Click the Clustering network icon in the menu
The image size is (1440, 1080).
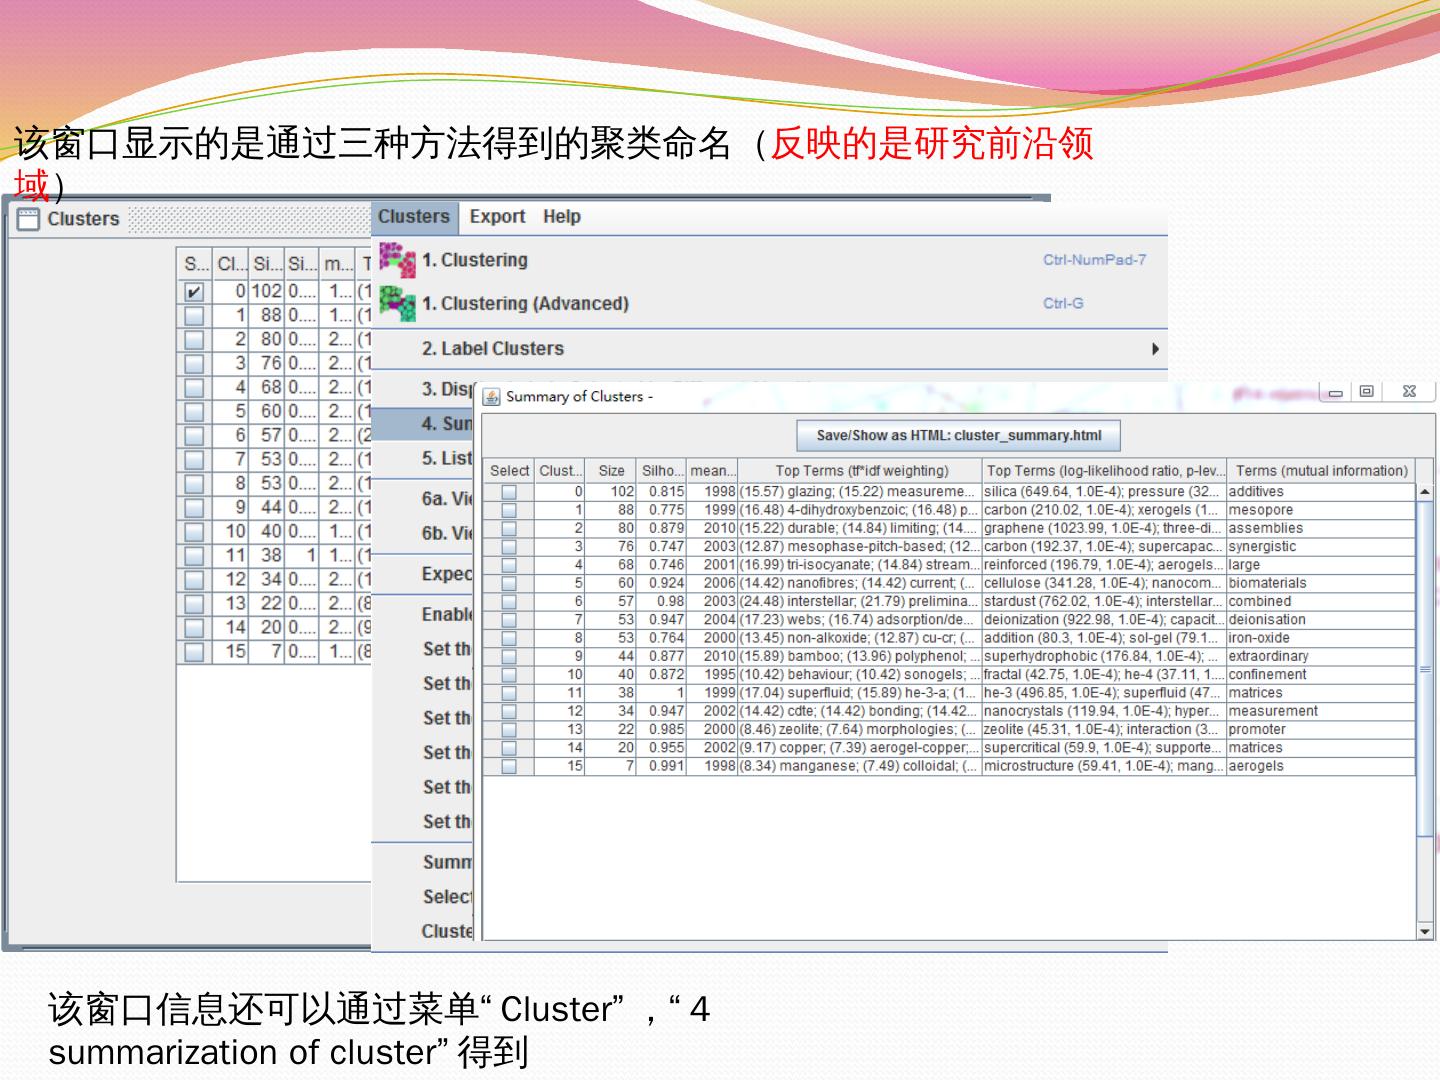(397, 260)
